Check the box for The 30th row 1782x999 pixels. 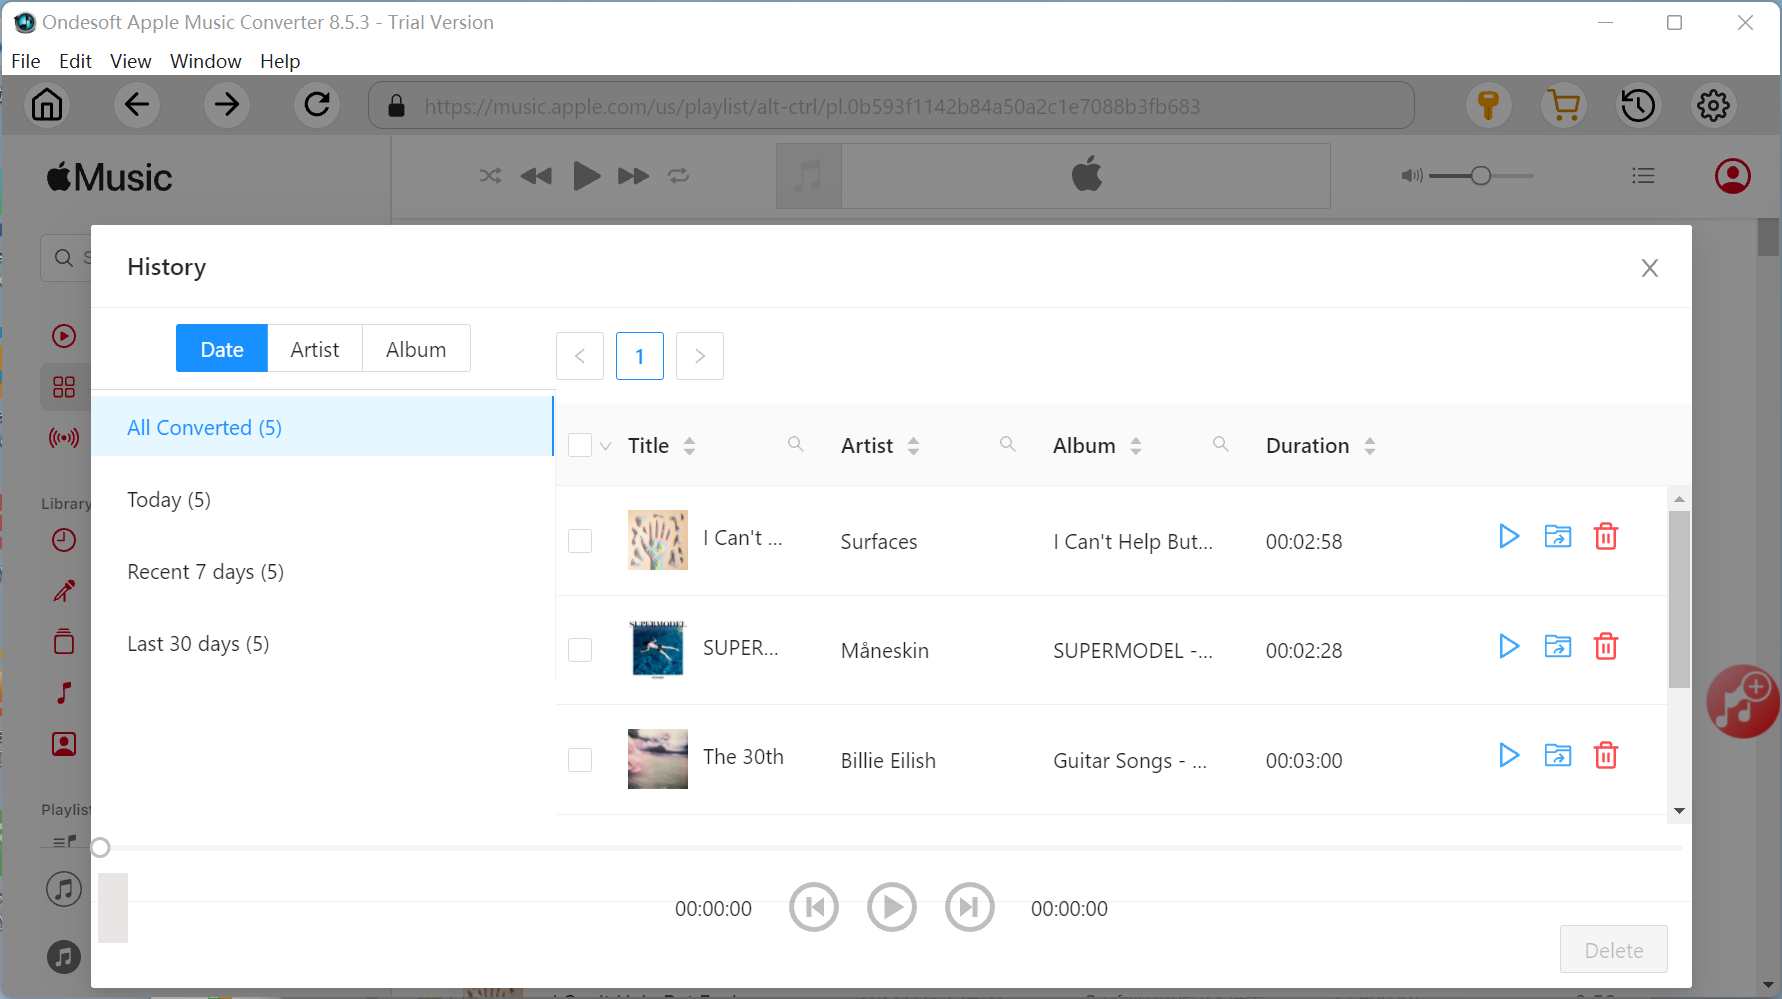pos(580,760)
